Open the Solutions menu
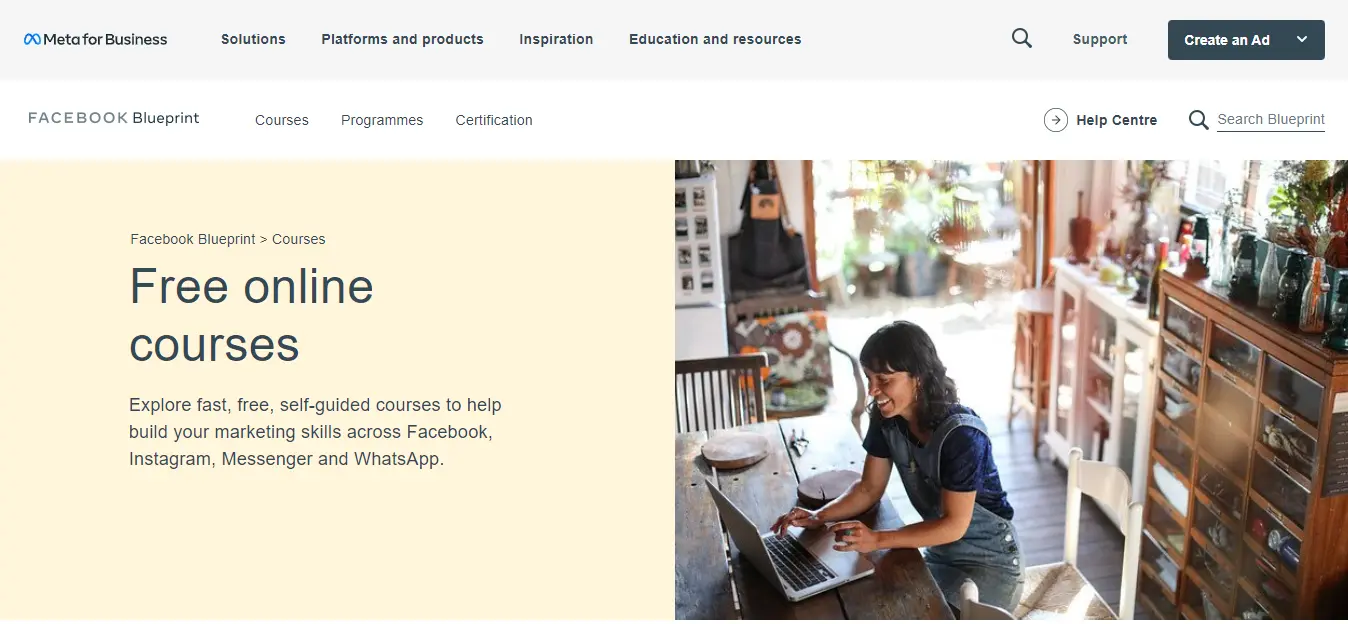Image resolution: width=1348 pixels, height=624 pixels. coord(253,40)
